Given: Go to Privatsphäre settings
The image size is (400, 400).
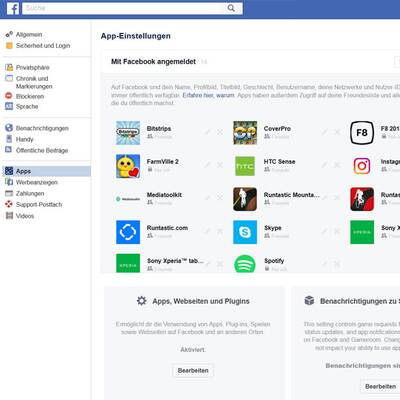Looking at the screenshot, I should (x=33, y=67).
